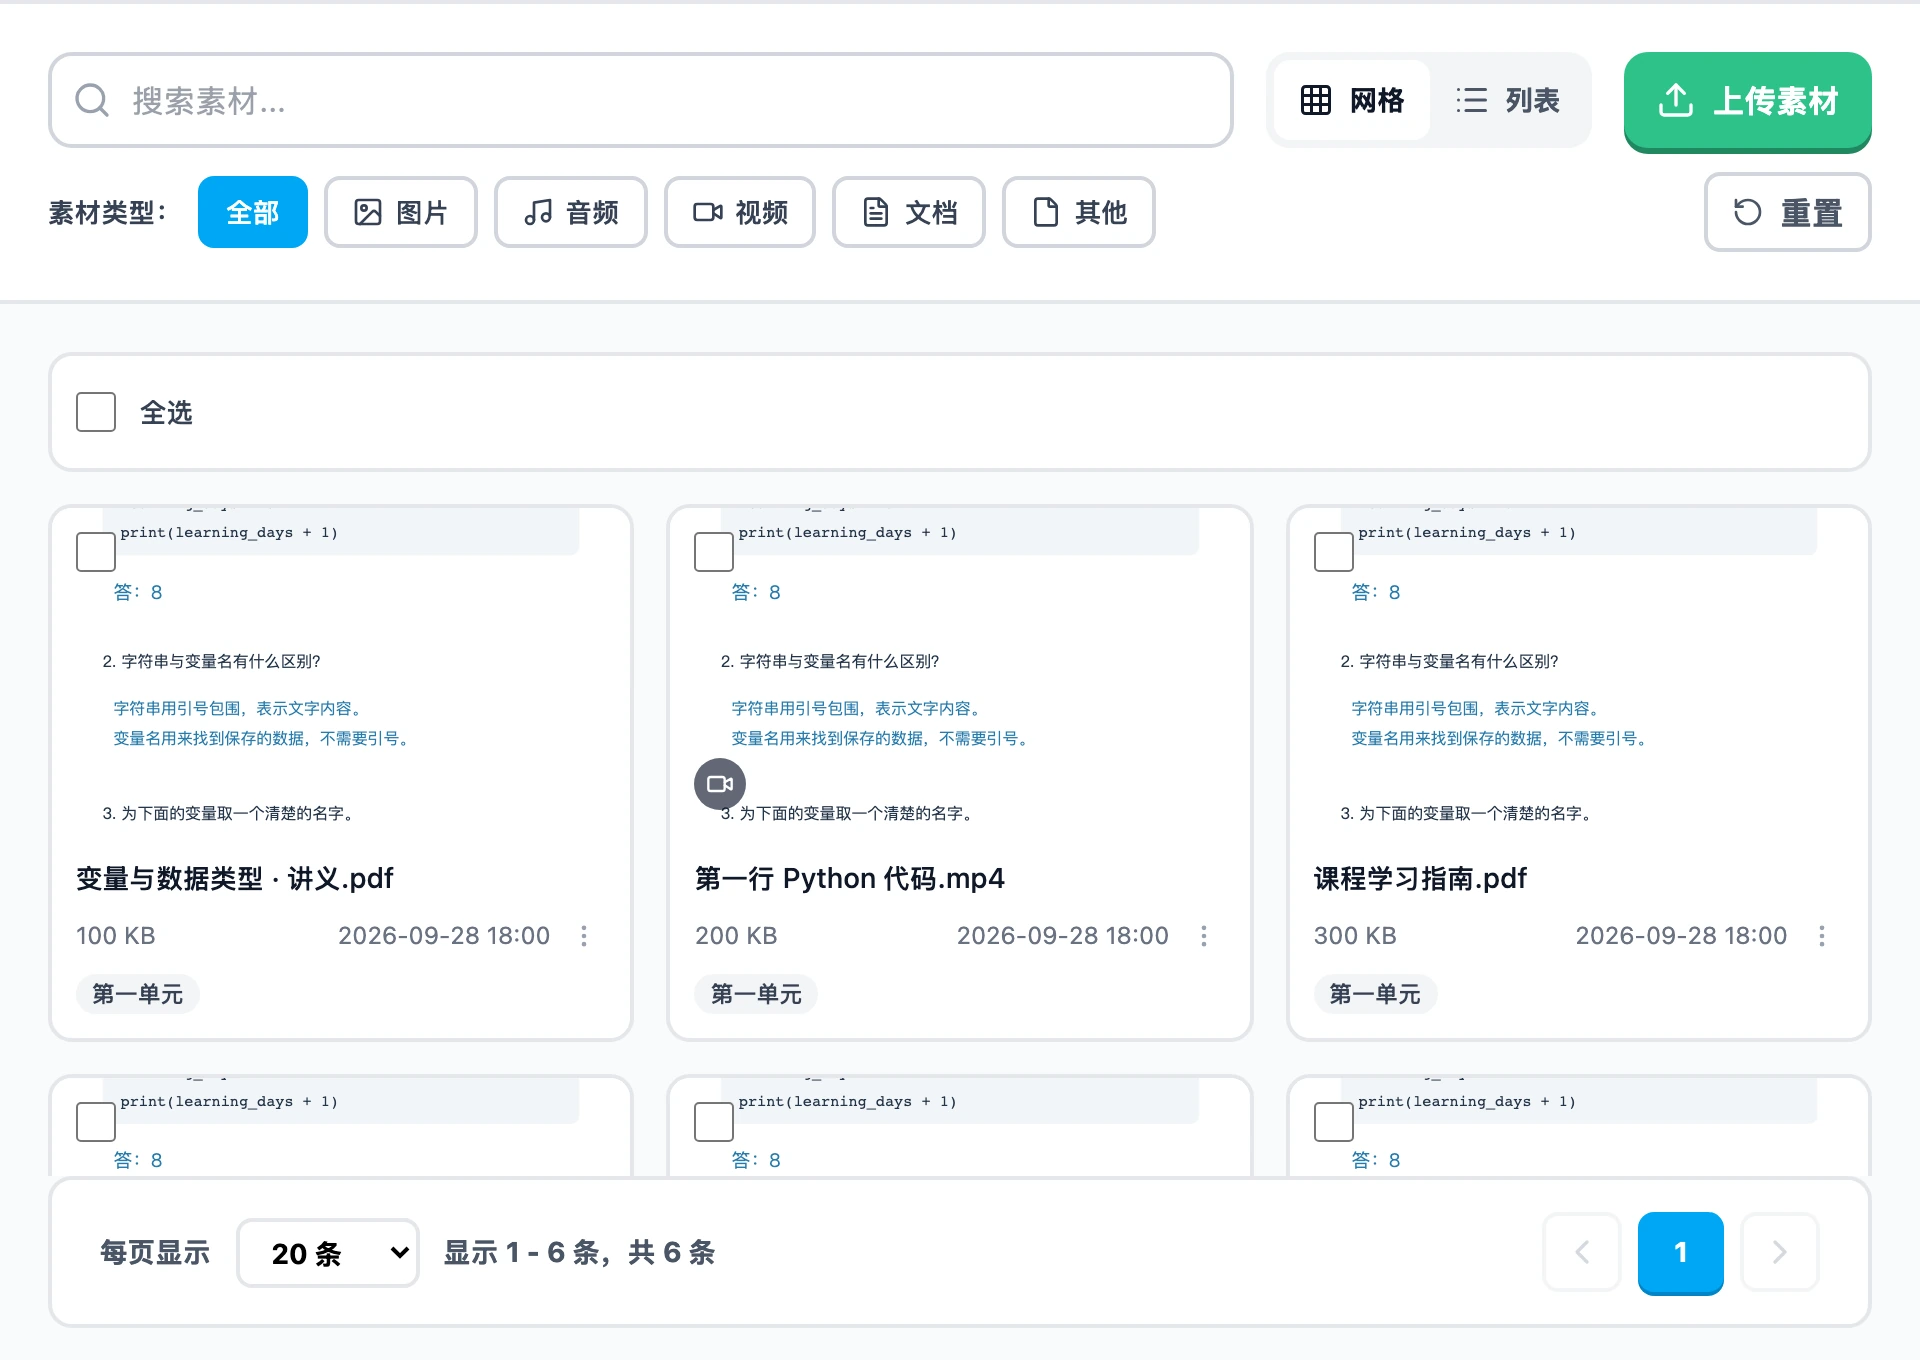This screenshot has height=1360, width=1920.
Task: Check the first card checkbox in second row
Action: point(96,1122)
